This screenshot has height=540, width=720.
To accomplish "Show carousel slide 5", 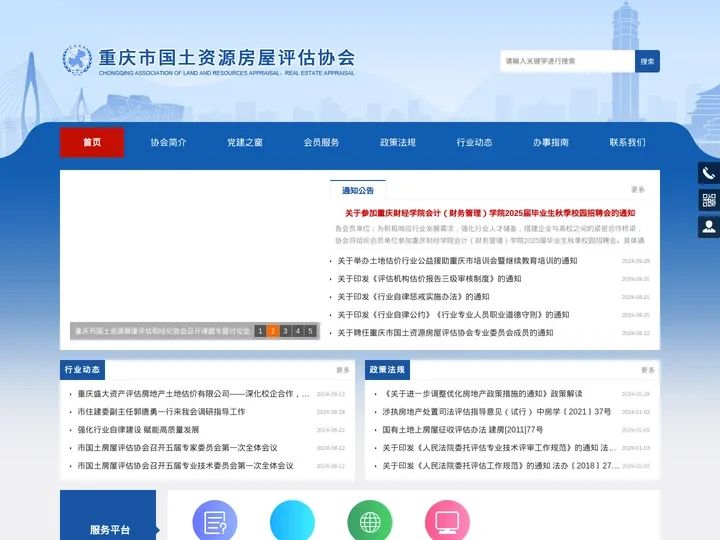I will pos(310,331).
